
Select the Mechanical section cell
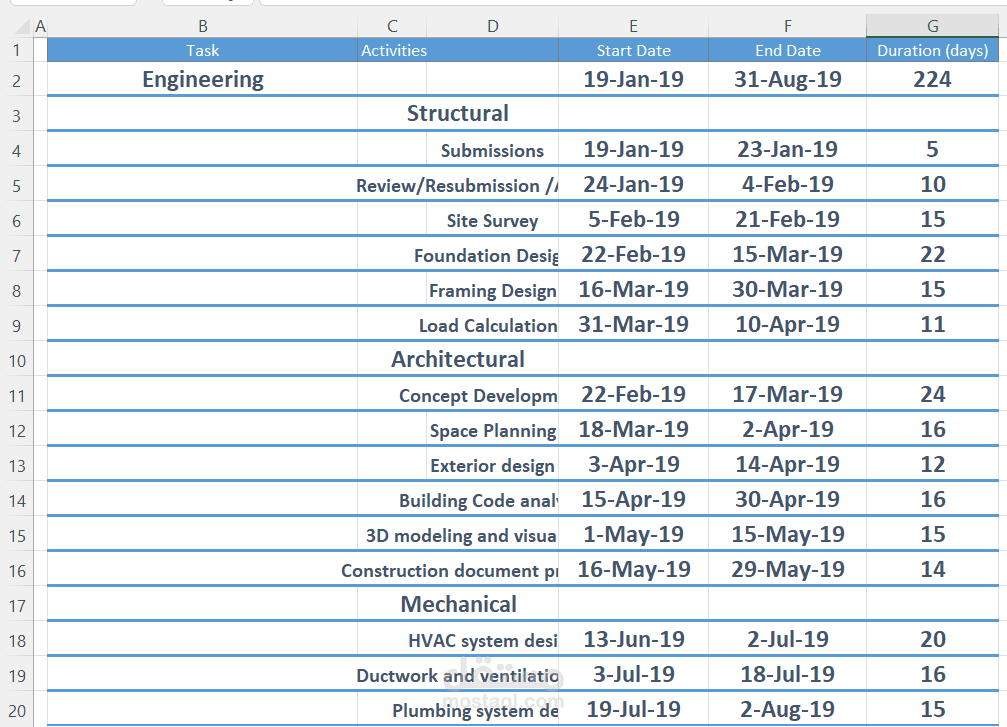pyautogui.click(x=458, y=605)
